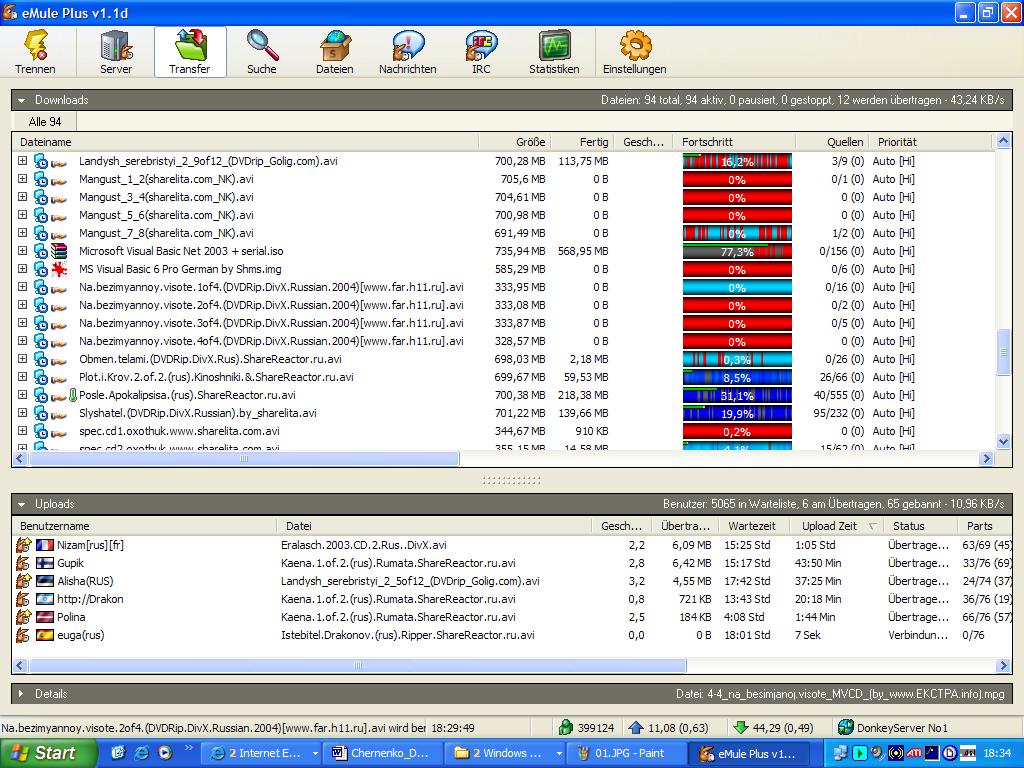Expand sources for Landysh_serebristyi_2_9of12 row
The width and height of the screenshot is (1024, 768).
click(22, 161)
